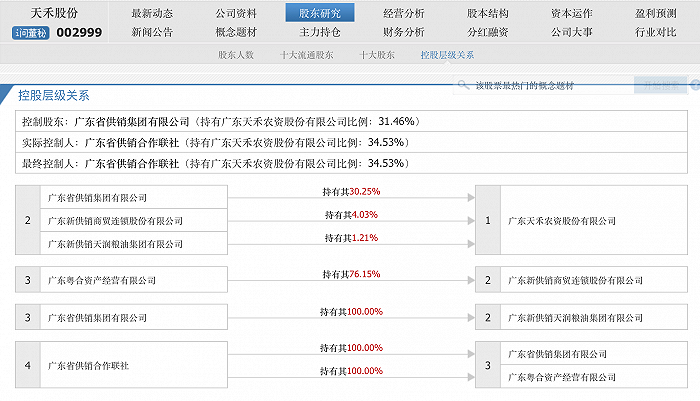Click 持有其30.25% label

point(351,192)
